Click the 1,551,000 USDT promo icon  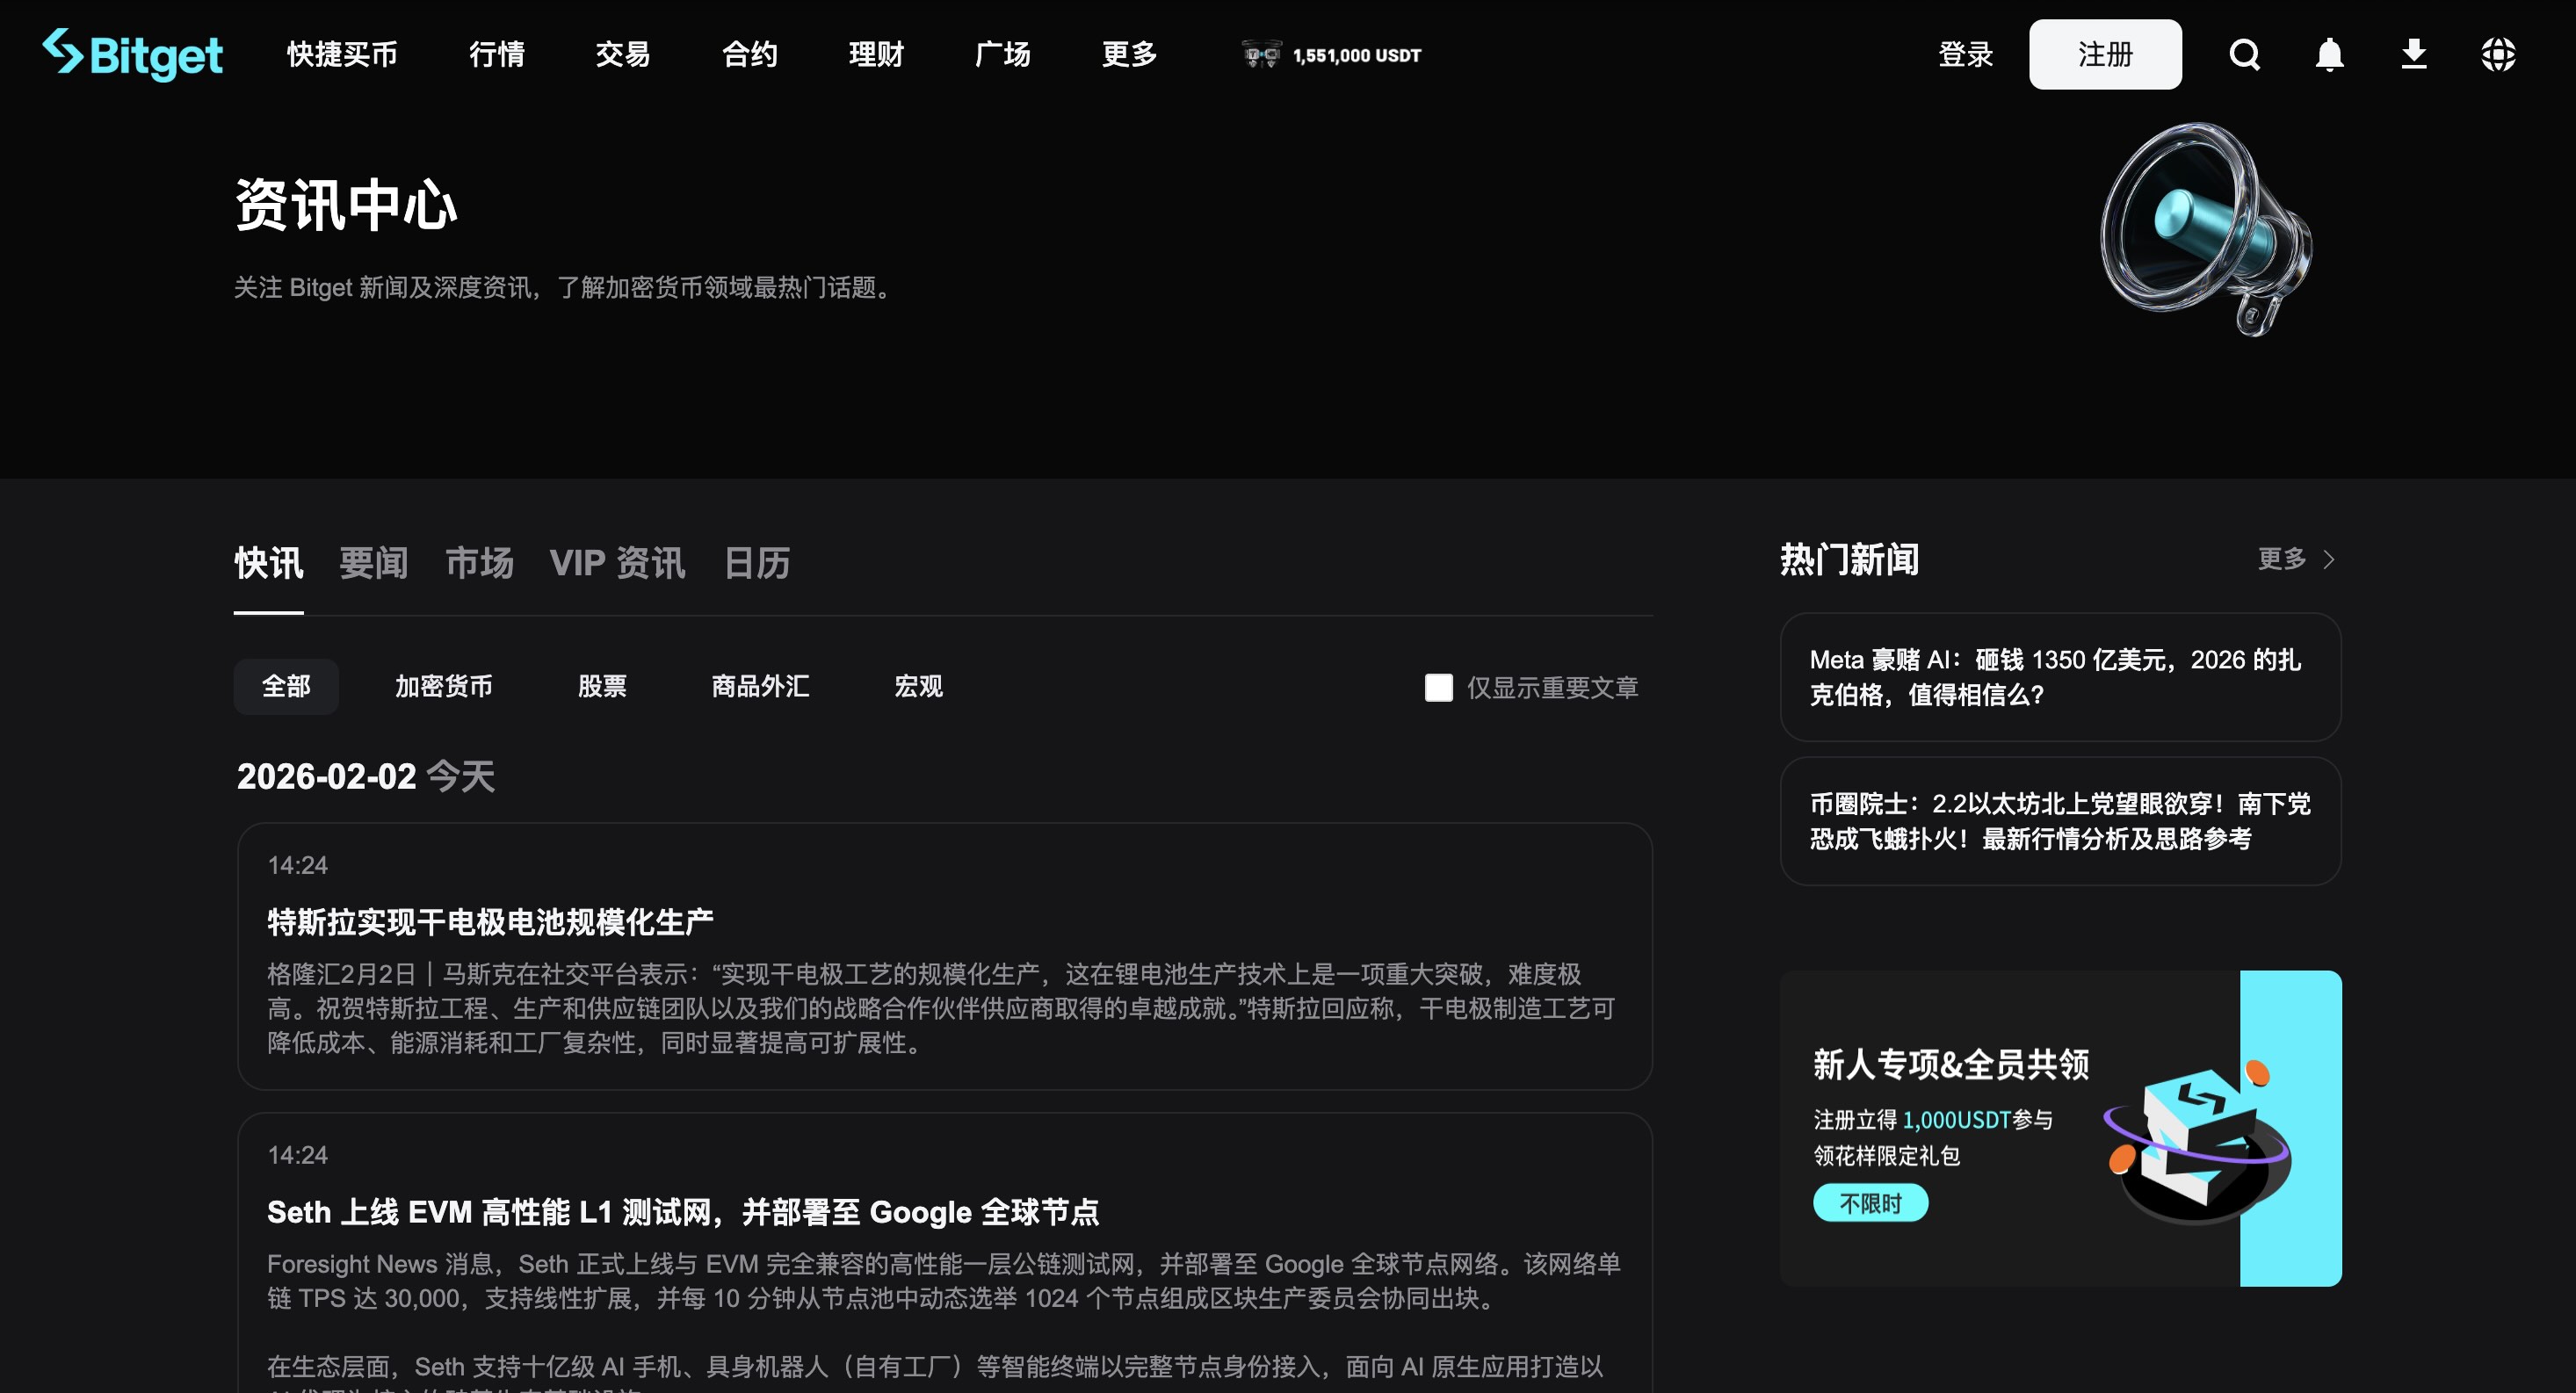(1261, 54)
